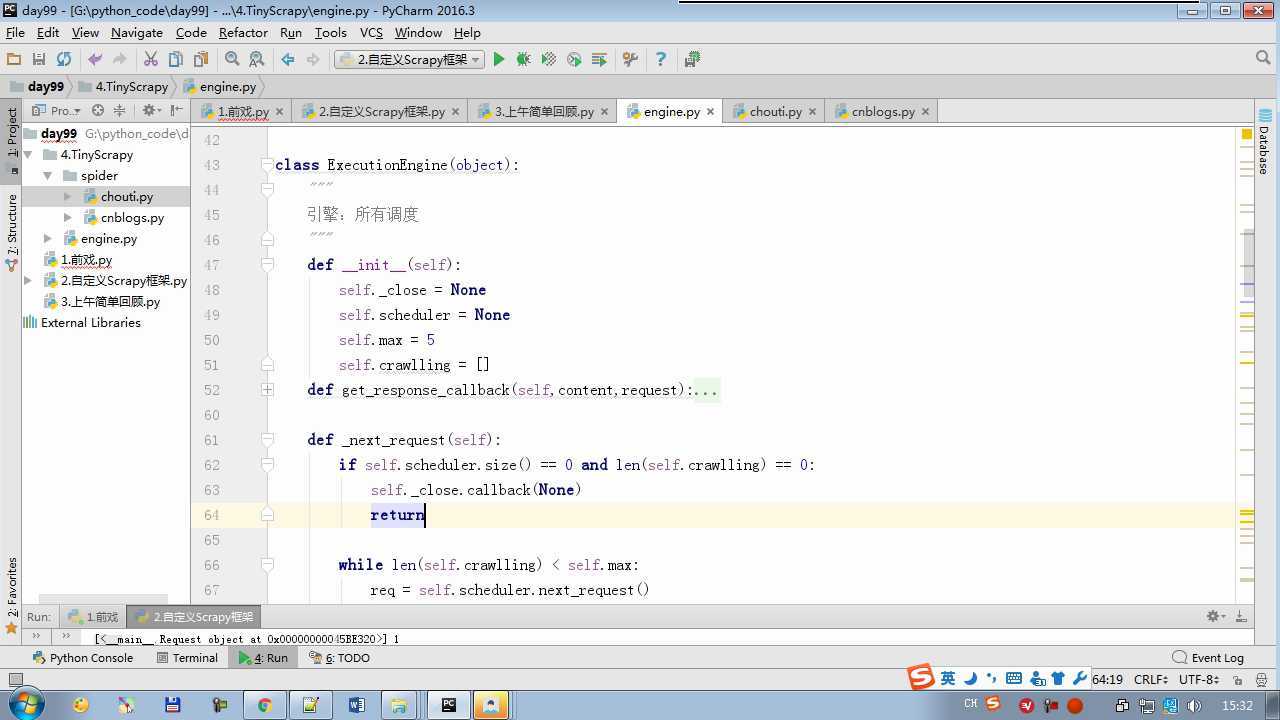Click the Search Everywhere magnifier

click(x=1262, y=59)
